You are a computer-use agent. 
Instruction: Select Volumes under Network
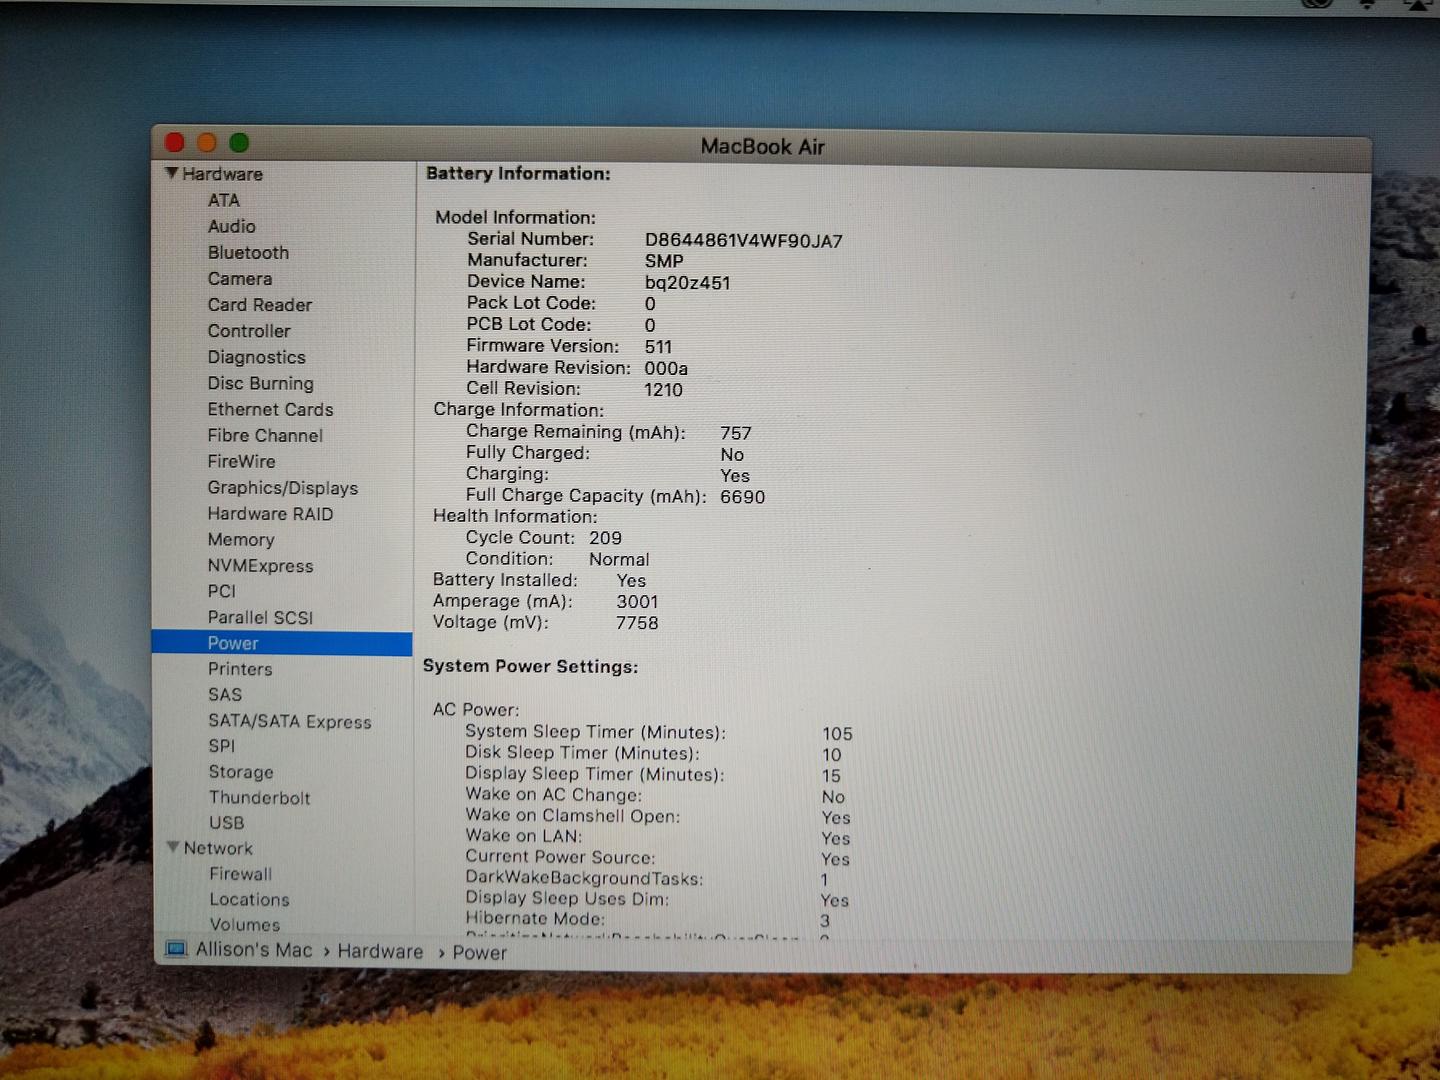click(x=245, y=925)
